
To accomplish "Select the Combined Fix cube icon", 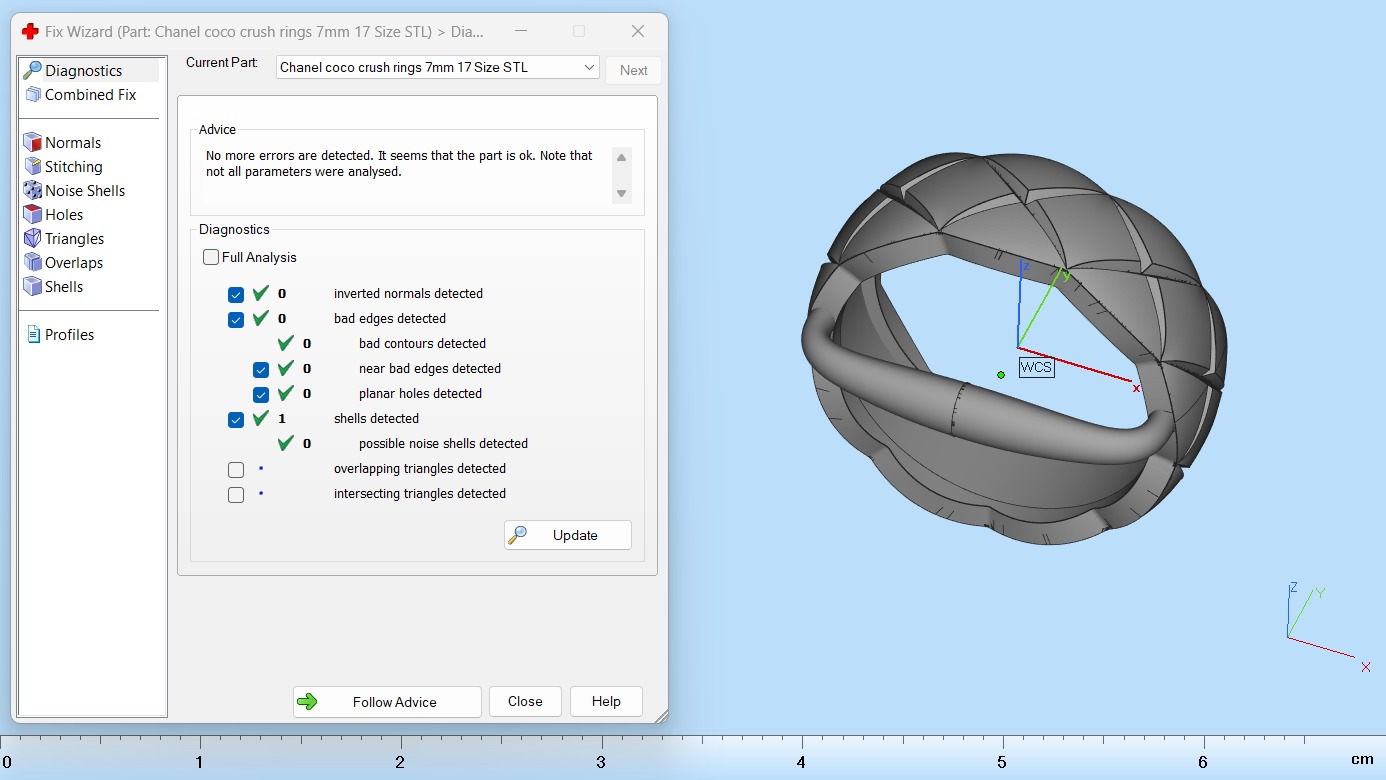I will (32, 95).
